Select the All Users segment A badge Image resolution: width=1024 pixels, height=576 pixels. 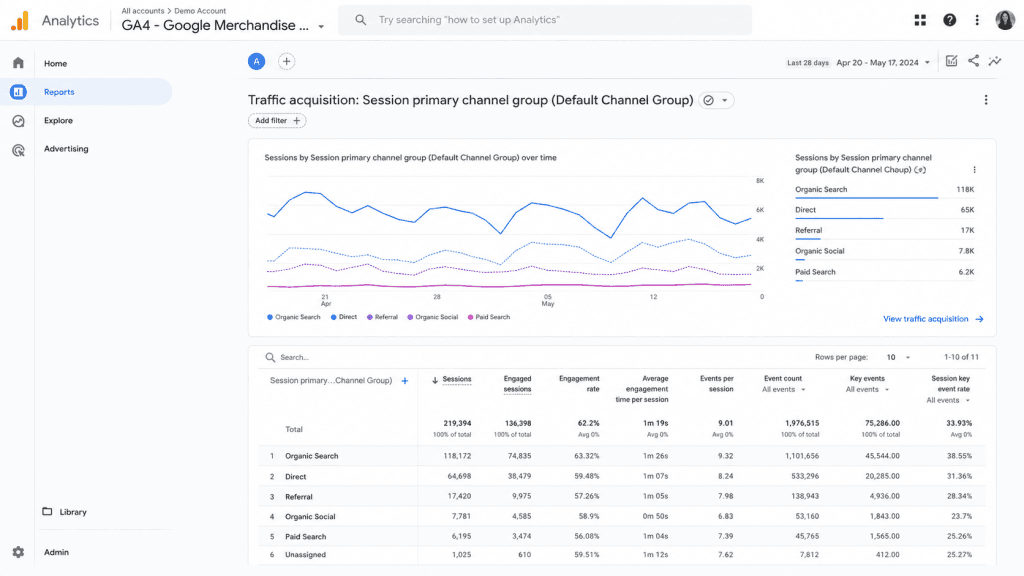click(257, 61)
